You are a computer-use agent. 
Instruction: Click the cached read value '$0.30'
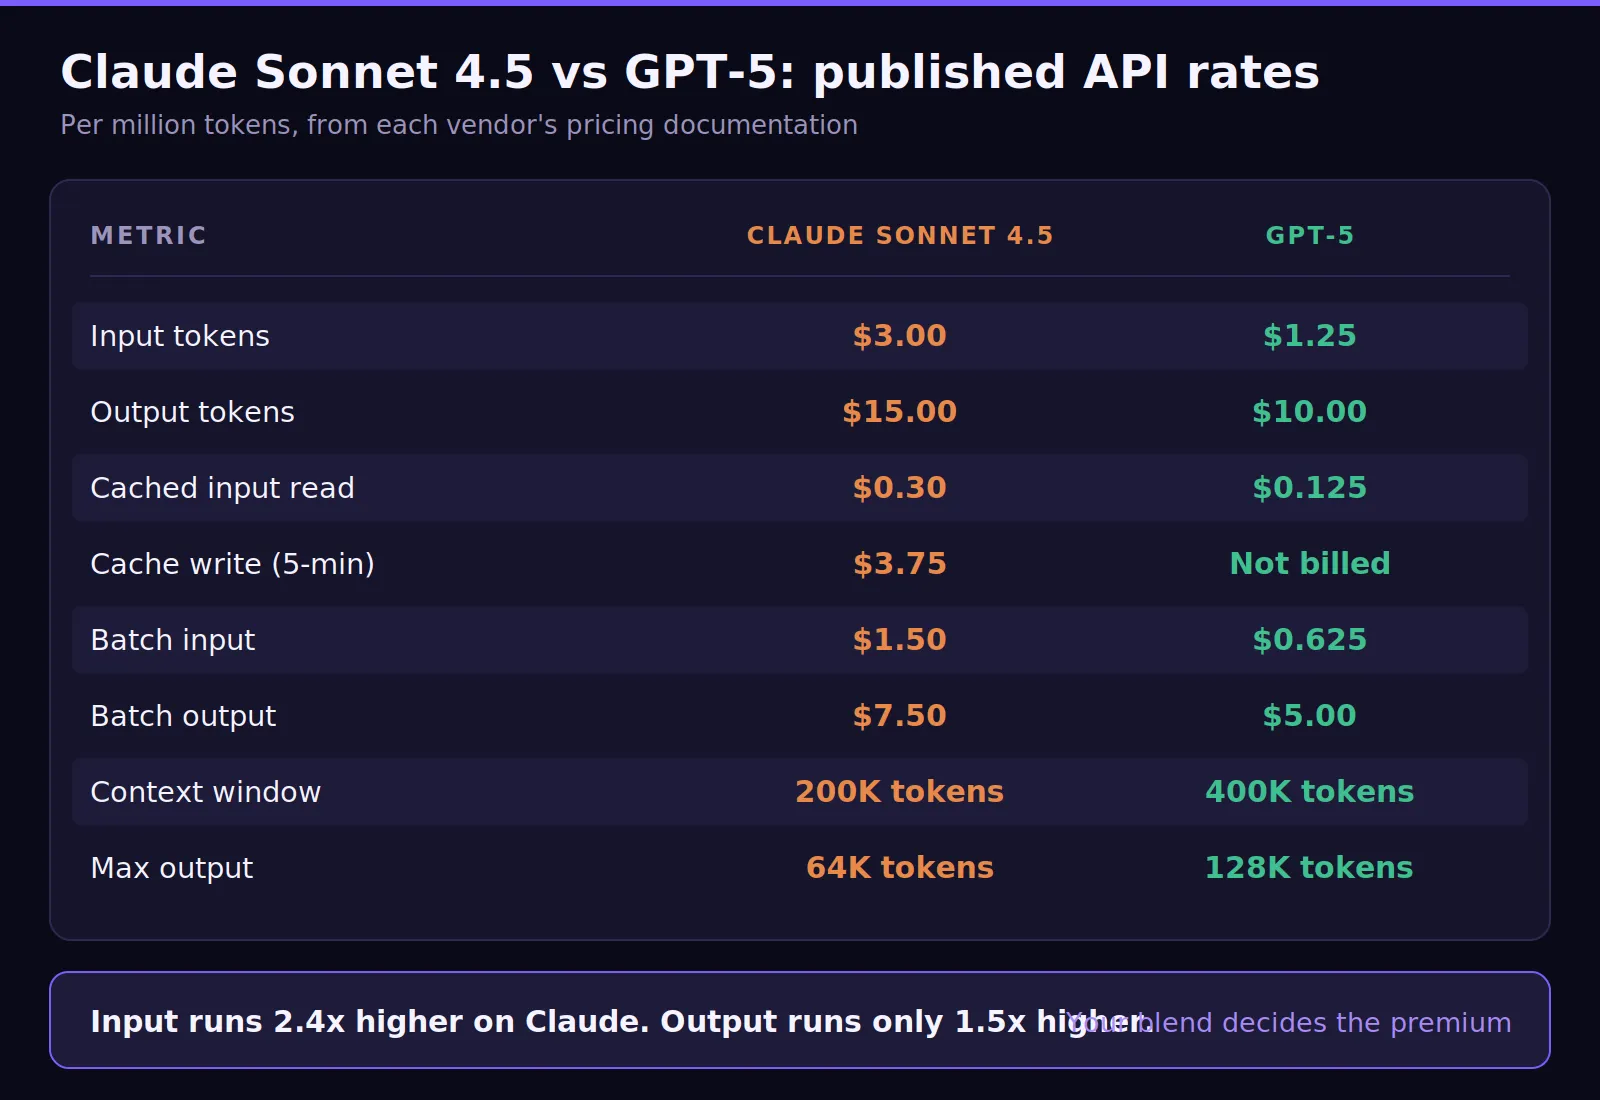pos(900,488)
